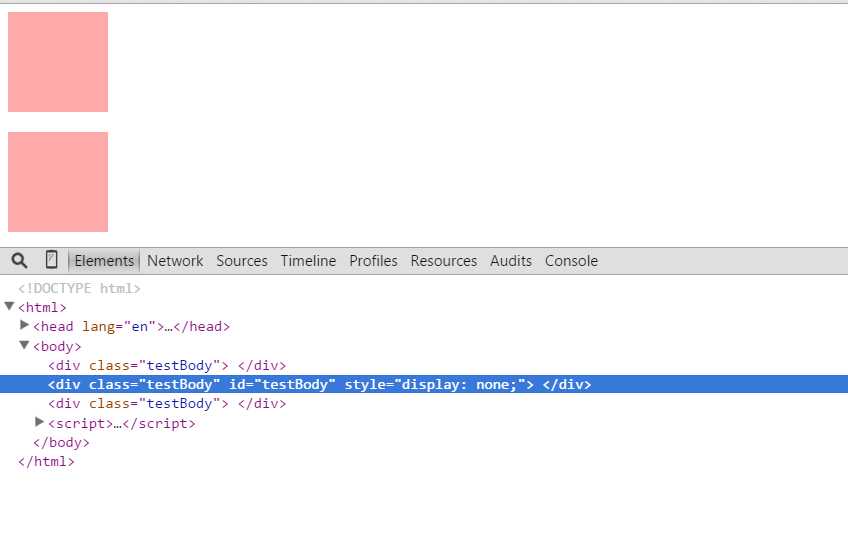Toggle the mobile device mode icon
The width and height of the screenshot is (848, 541).
(x=51, y=260)
